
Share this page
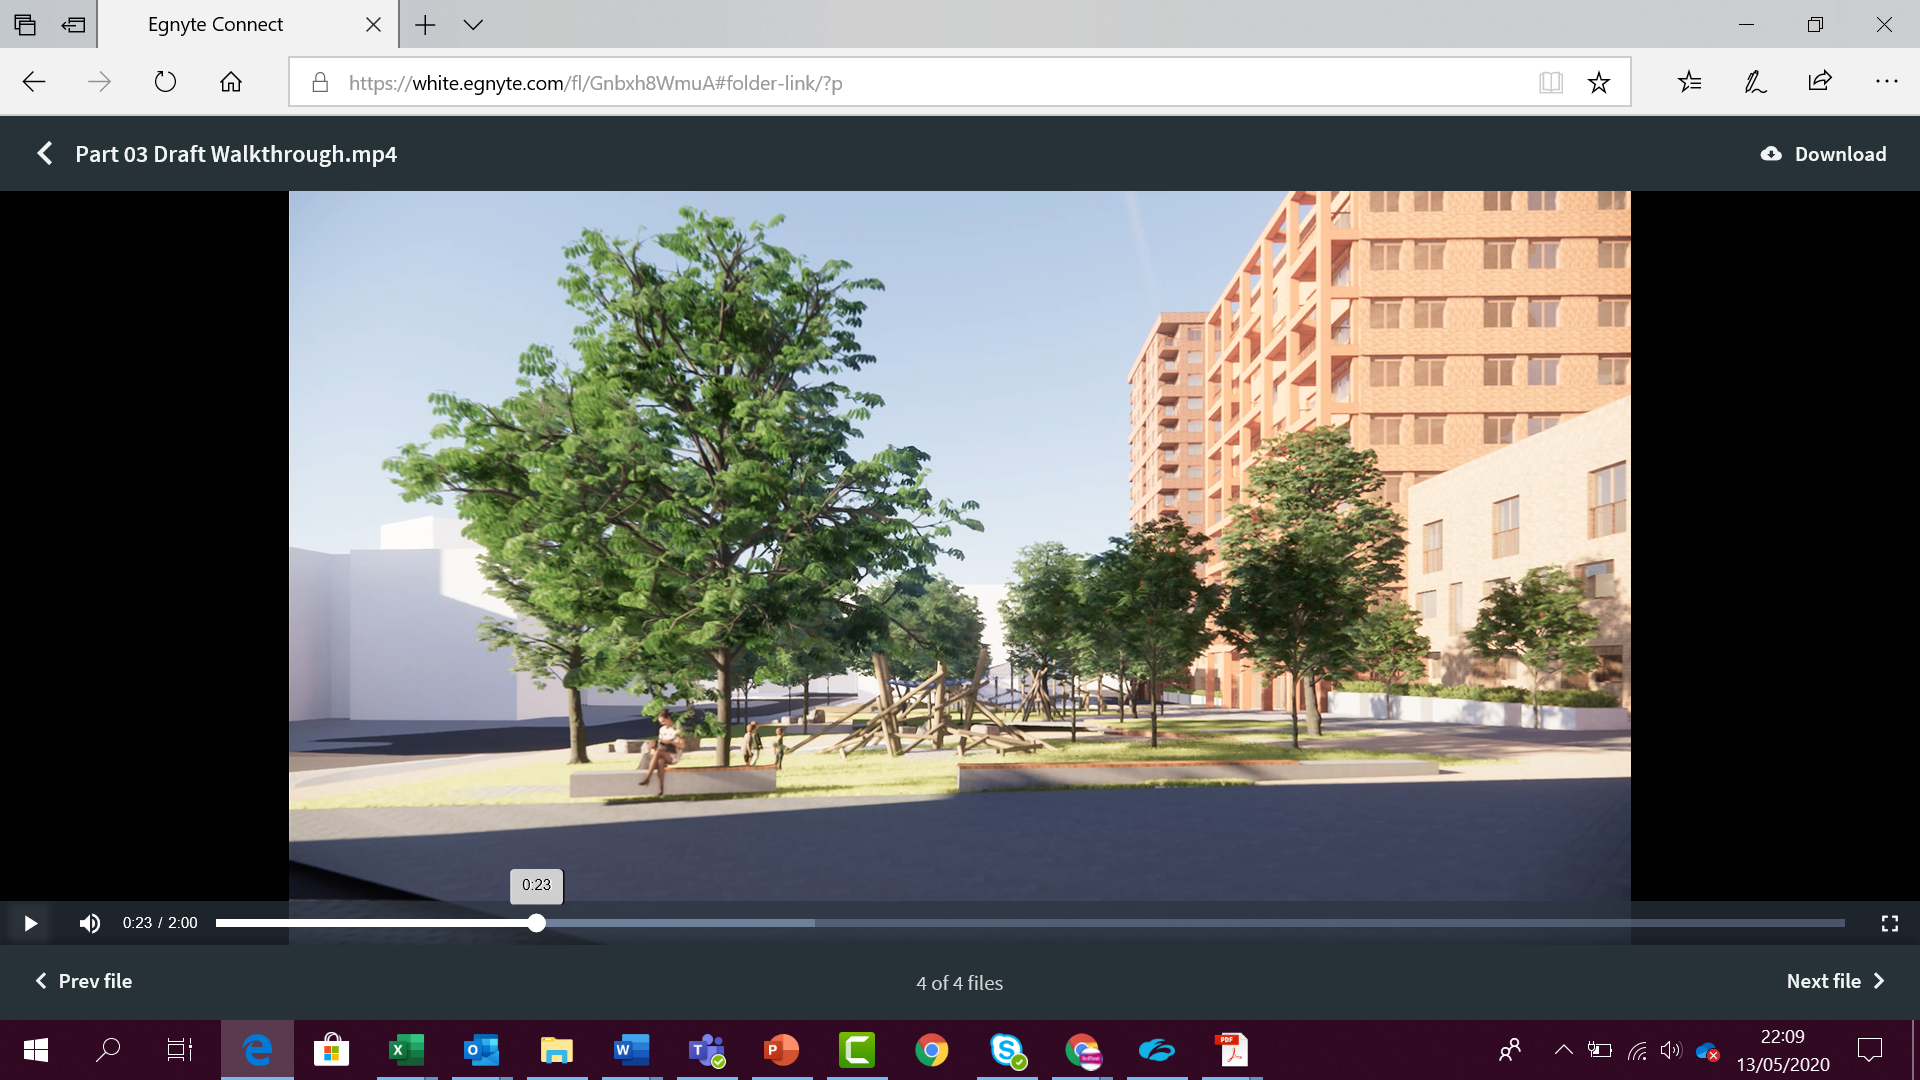tap(1820, 82)
